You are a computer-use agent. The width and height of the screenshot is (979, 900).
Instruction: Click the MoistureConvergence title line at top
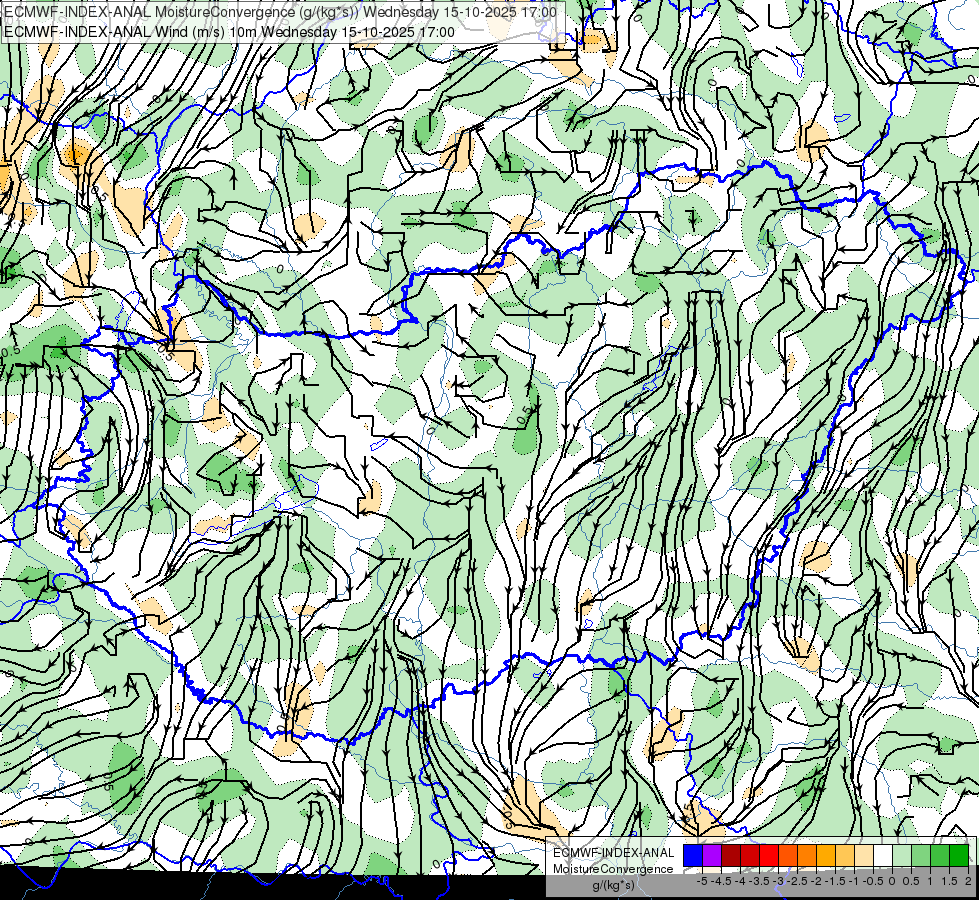coord(280,12)
